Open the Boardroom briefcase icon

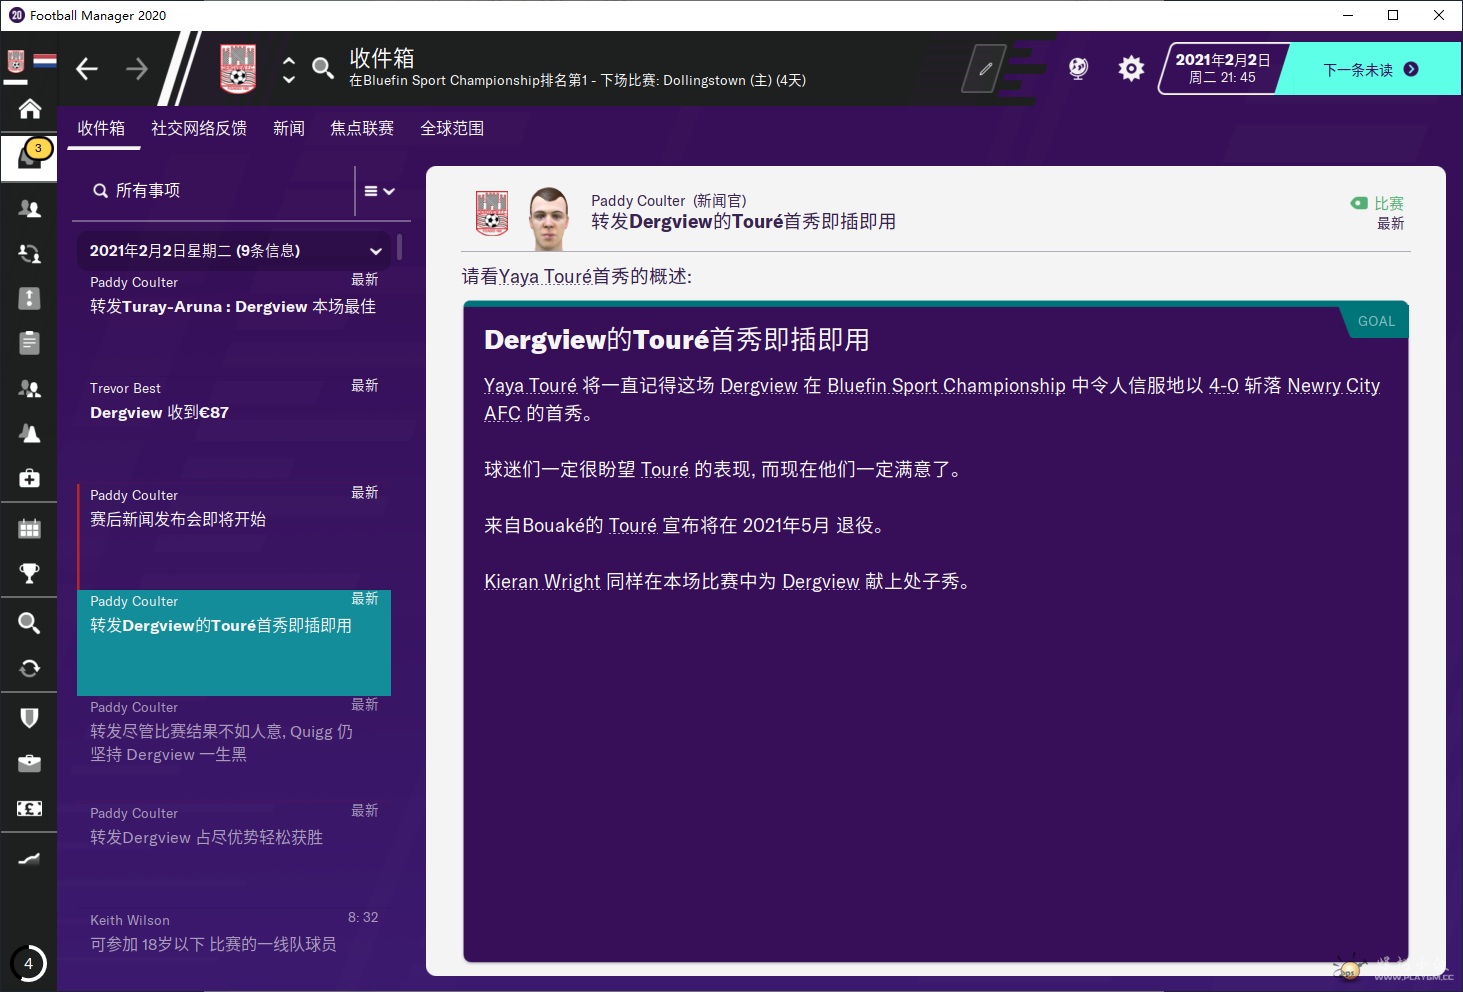(x=29, y=763)
